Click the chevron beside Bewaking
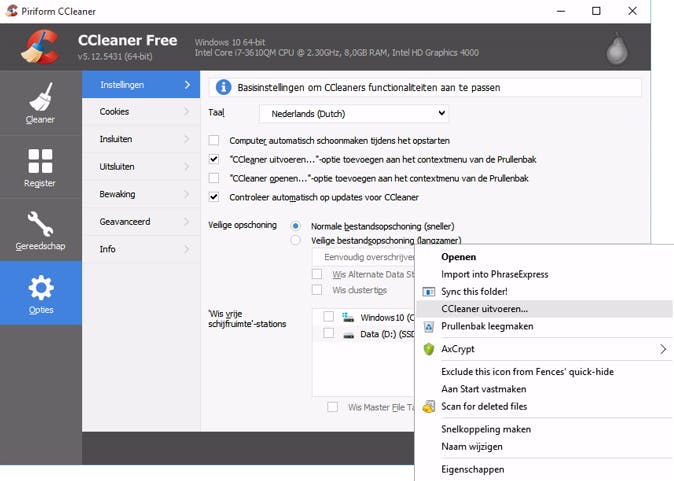674x481 pixels. coord(187,194)
